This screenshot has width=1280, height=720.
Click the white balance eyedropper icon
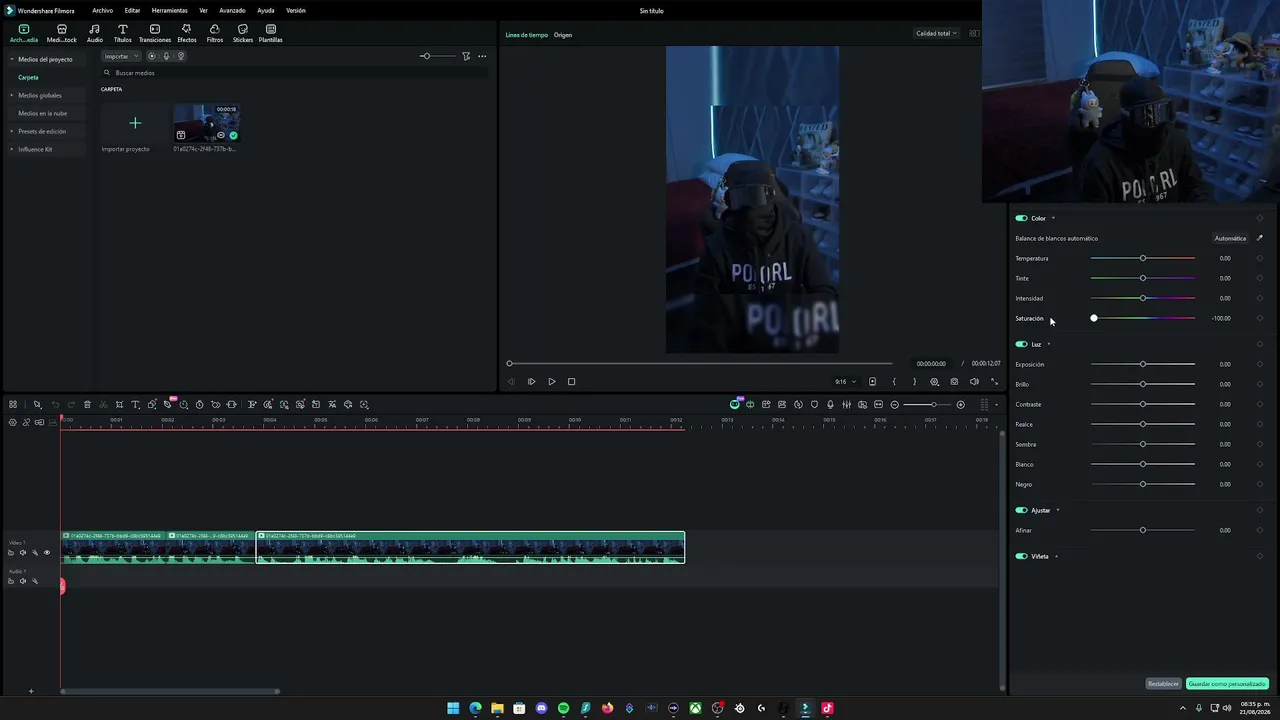[1259, 238]
